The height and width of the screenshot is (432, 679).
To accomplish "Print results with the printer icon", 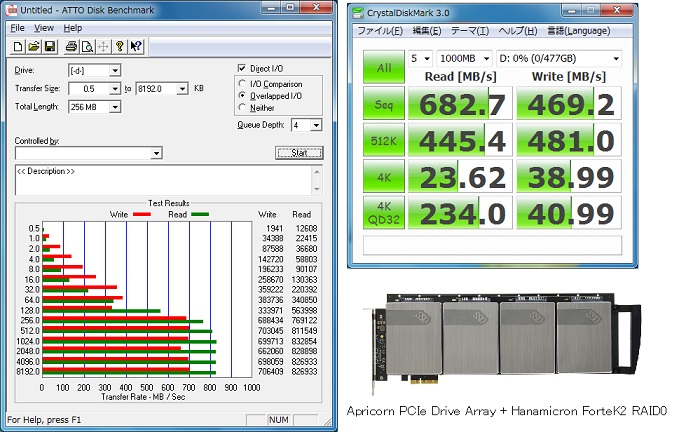I will tap(71, 46).
